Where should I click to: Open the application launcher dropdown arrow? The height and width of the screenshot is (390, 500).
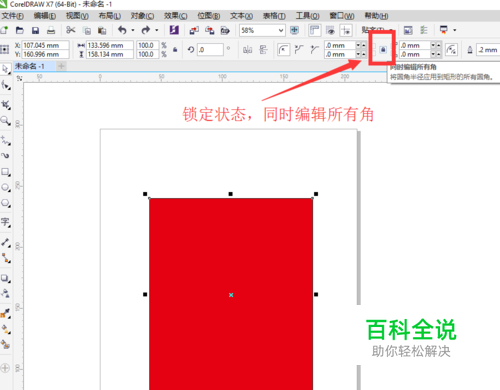[455, 30]
